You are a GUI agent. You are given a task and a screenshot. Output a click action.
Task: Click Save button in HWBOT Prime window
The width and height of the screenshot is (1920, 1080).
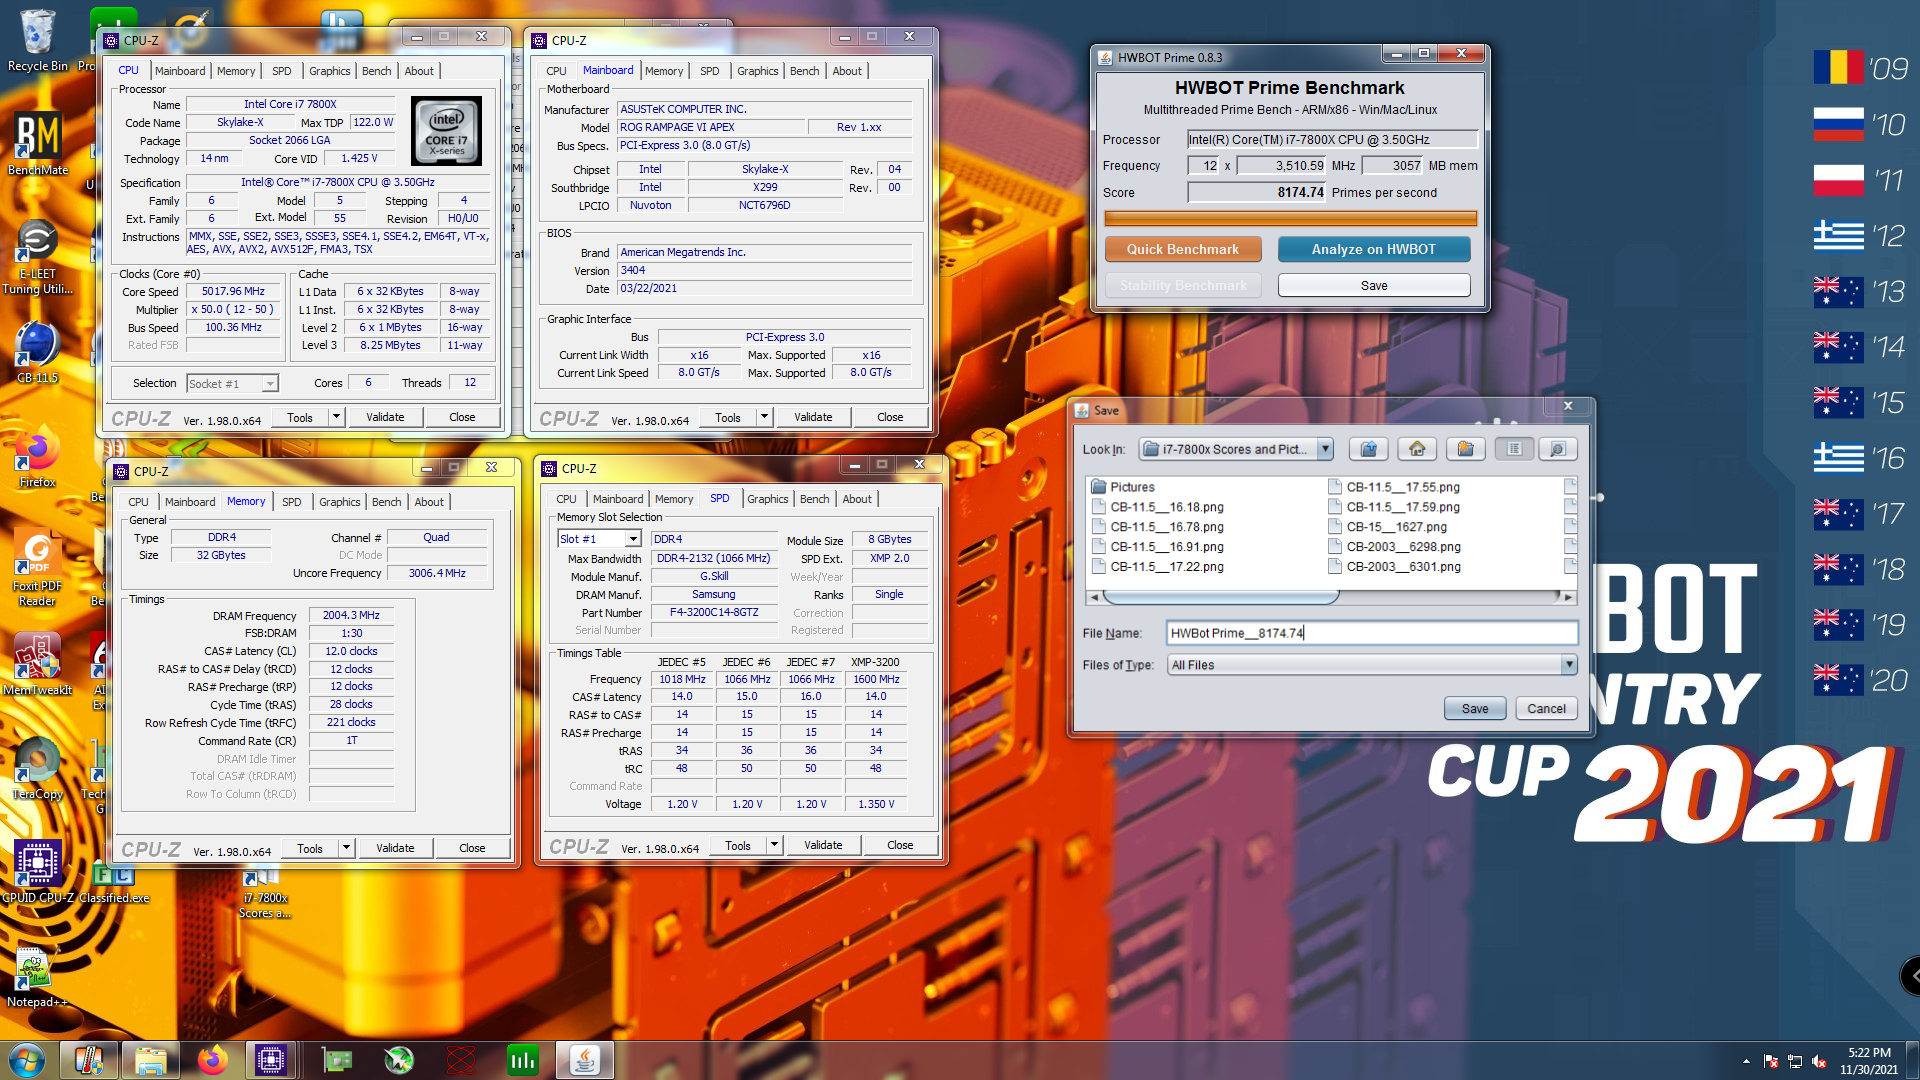1374,286
